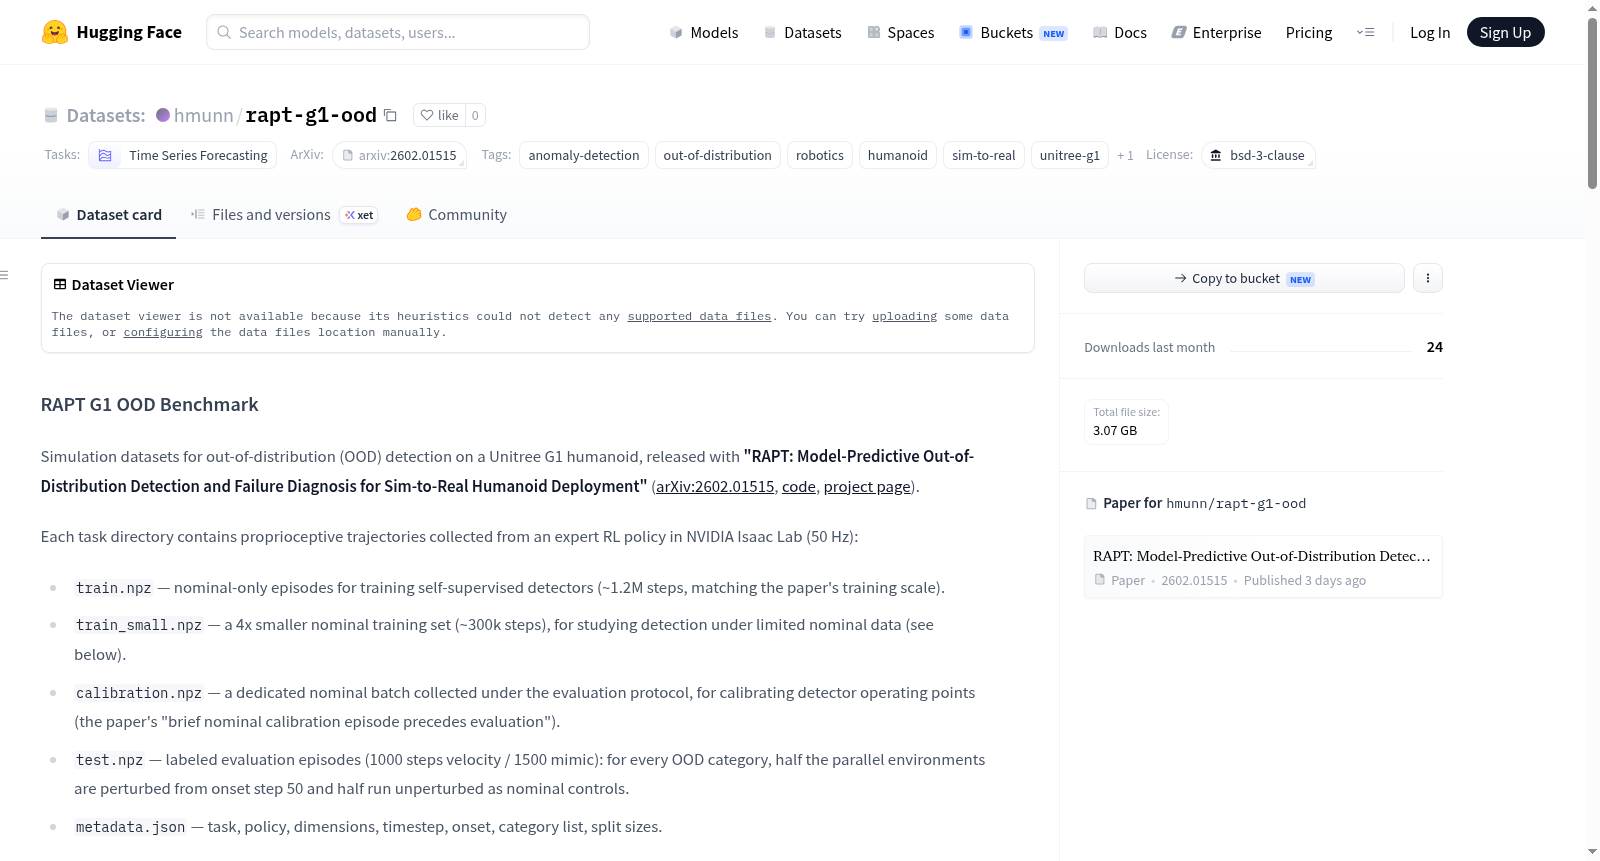Focus the search models, datasets, users field
Image resolution: width=1600 pixels, height=861 pixels.
coord(398,32)
